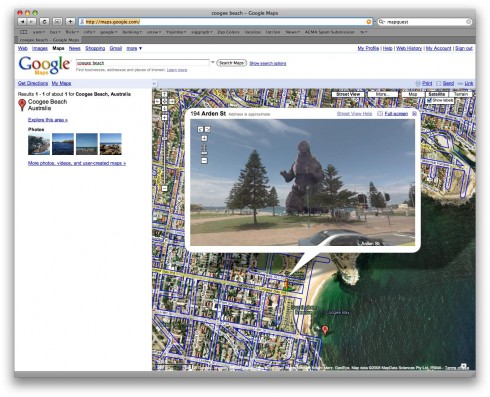The height and width of the screenshot is (397, 490).
Task: Click the add bookmark plus button
Action: pyautogui.click(x=70, y=22)
